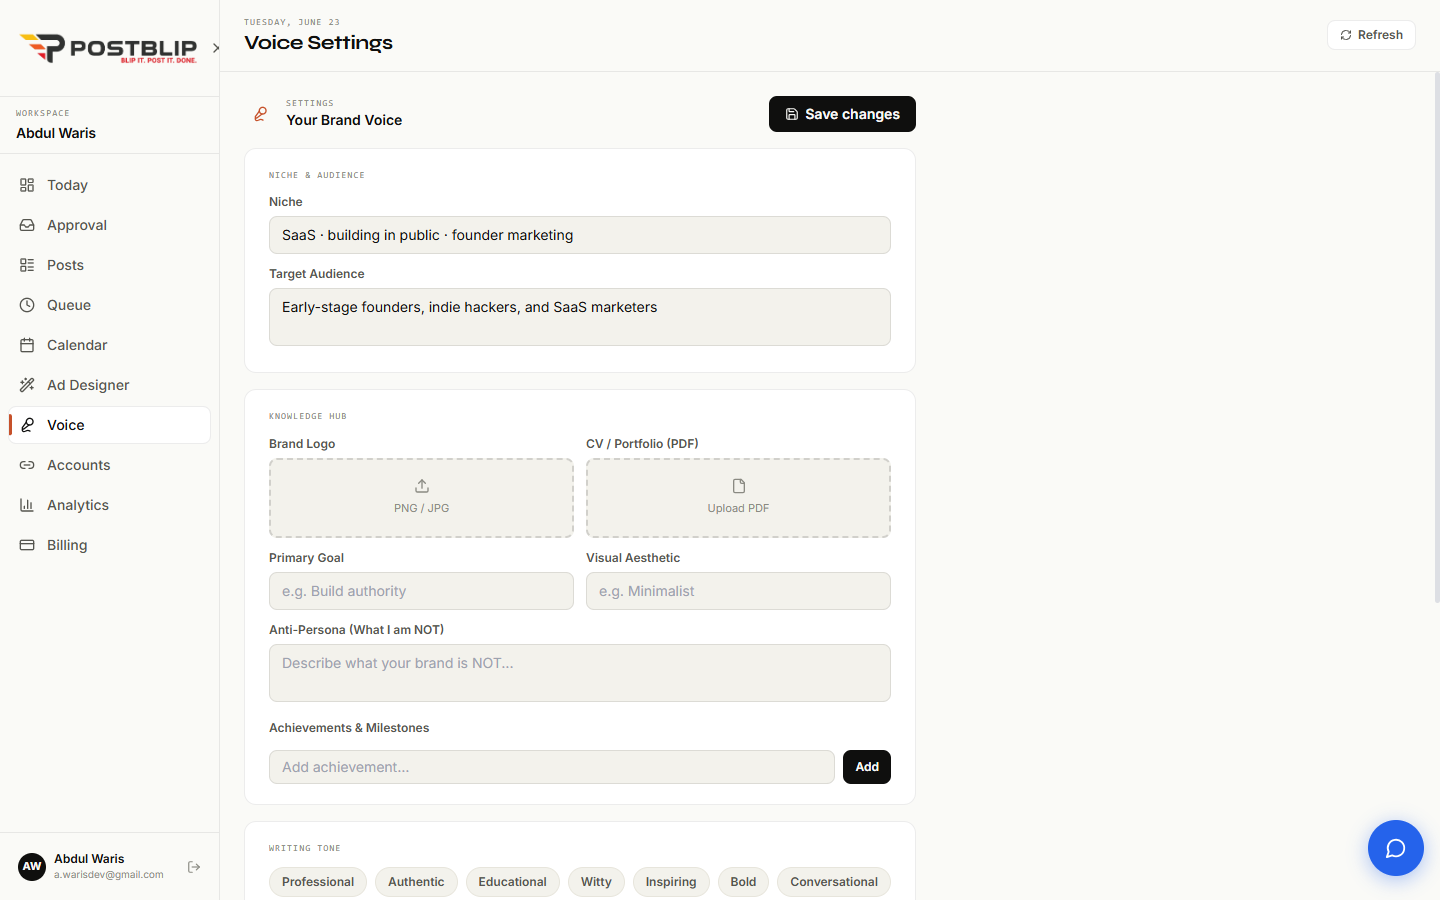Click the AW user avatar

(32, 866)
